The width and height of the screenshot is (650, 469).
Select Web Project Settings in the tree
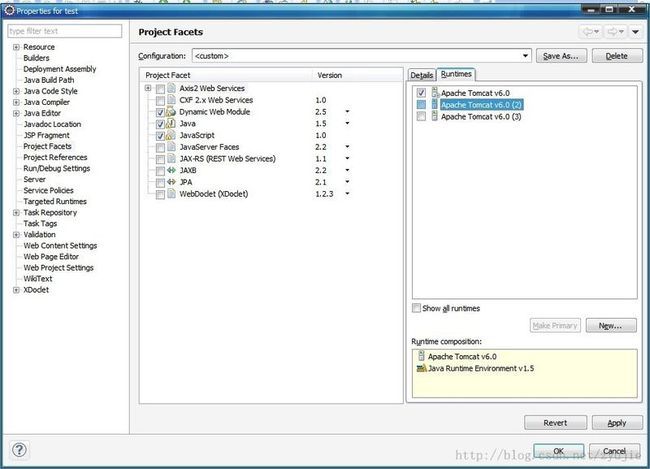(x=58, y=267)
